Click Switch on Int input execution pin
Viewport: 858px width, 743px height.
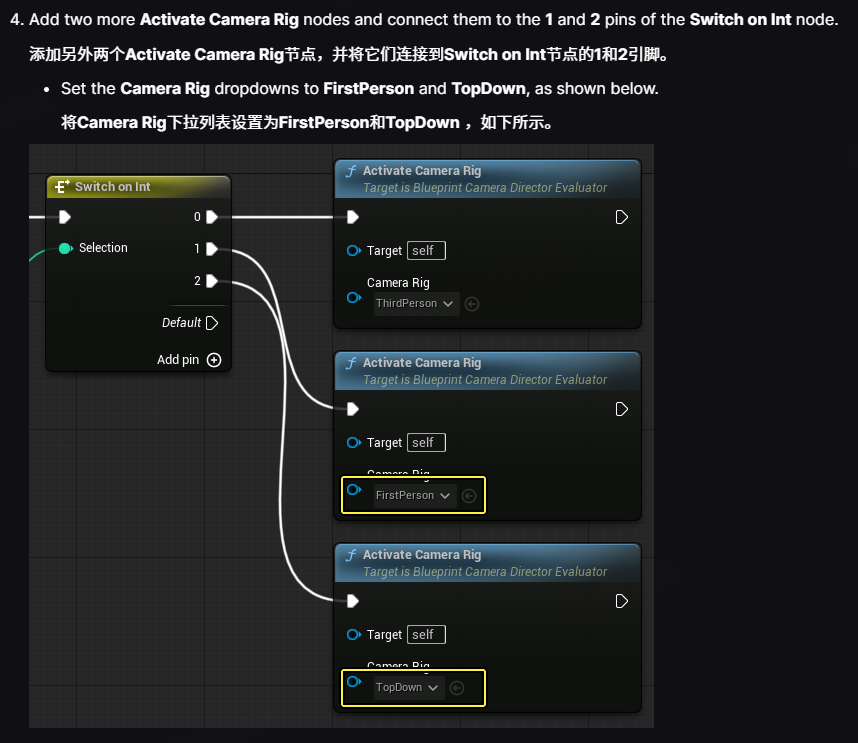[65, 217]
